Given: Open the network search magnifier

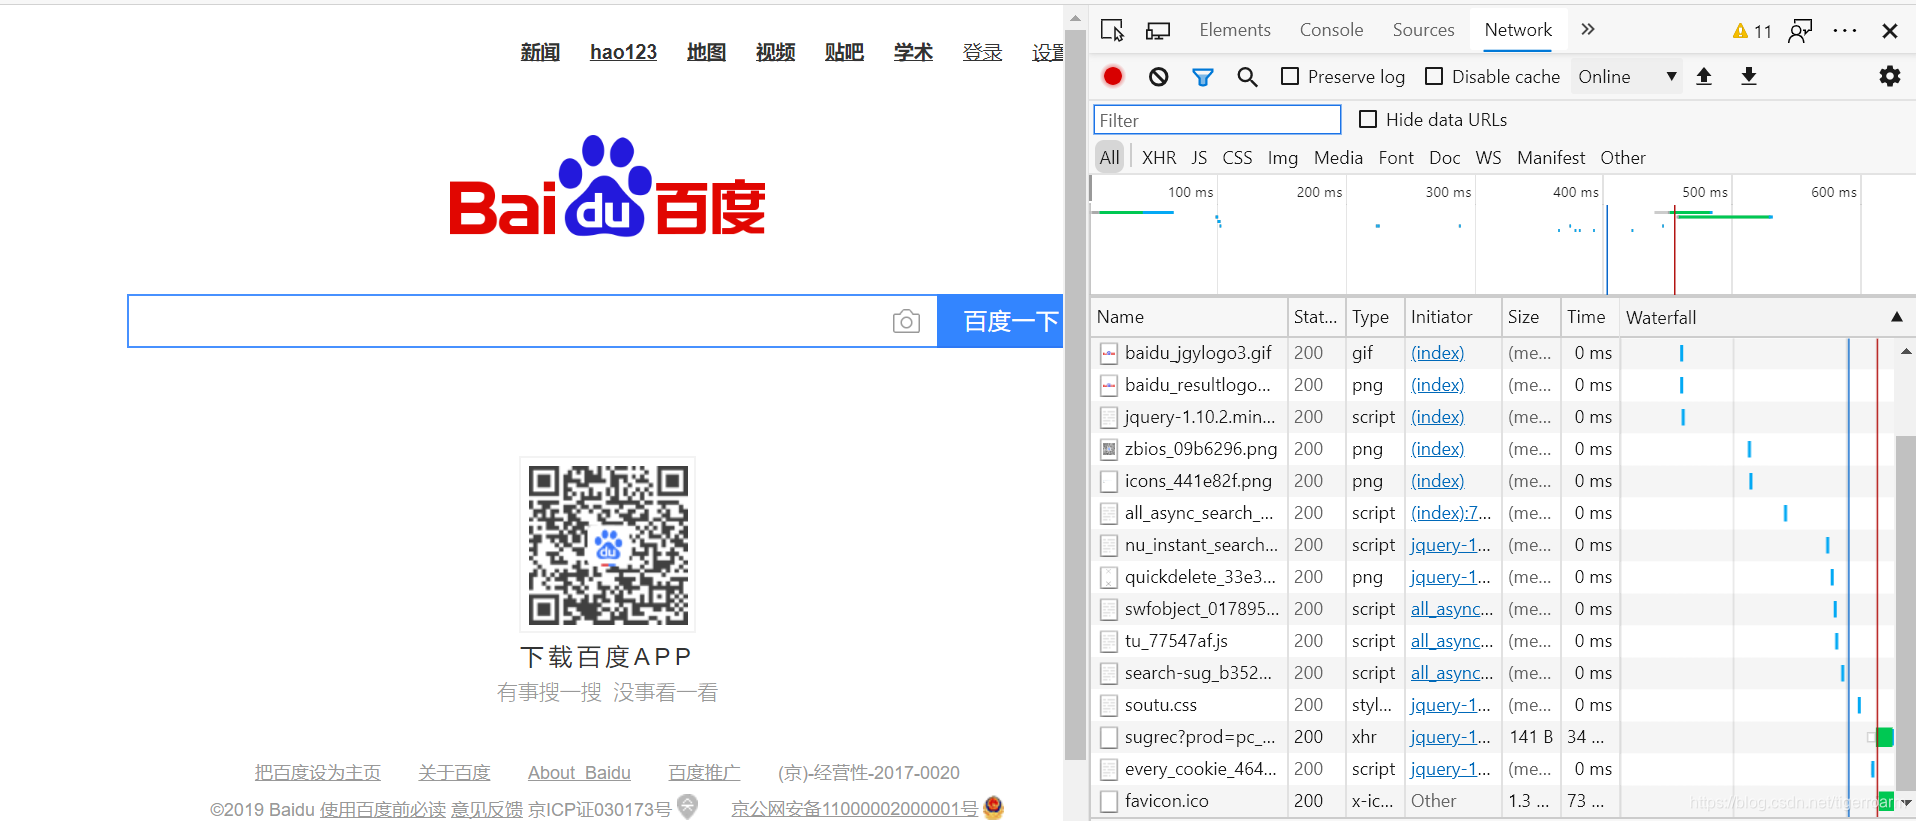Looking at the screenshot, I should [1247, 77].
